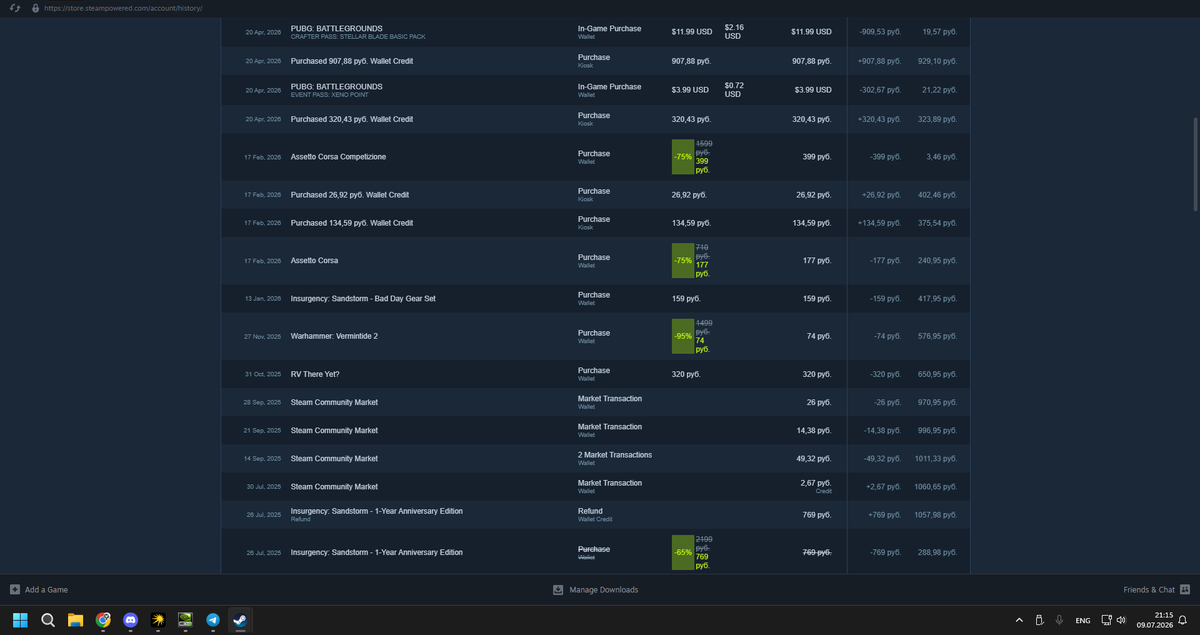Open Warhammer: Vermintide 2 purchase row
This screenshot has height=635, width=1200.
coord(596,336)
